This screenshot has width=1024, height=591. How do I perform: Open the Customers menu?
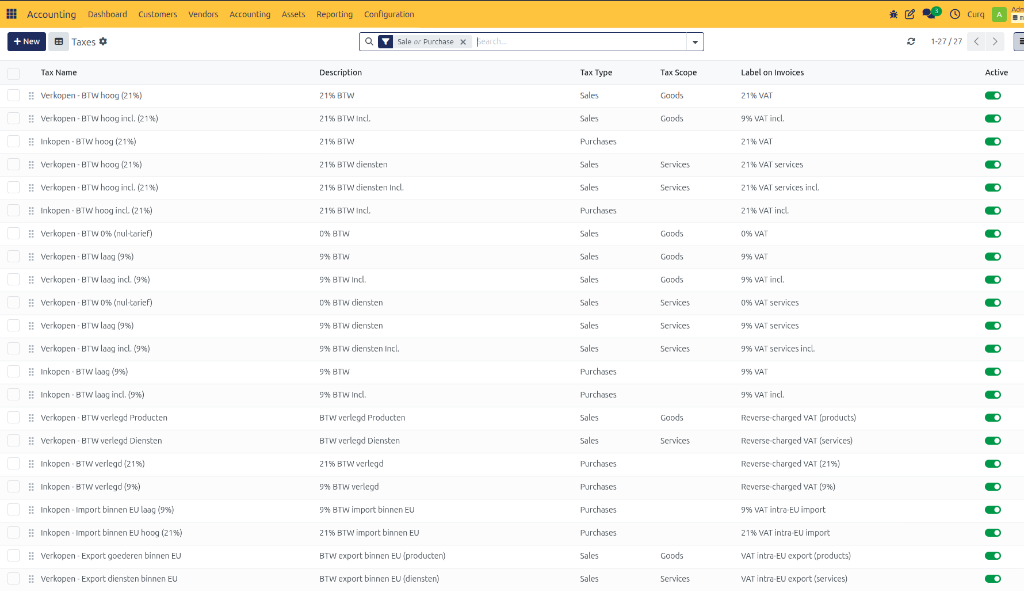(x=157, y=14)
